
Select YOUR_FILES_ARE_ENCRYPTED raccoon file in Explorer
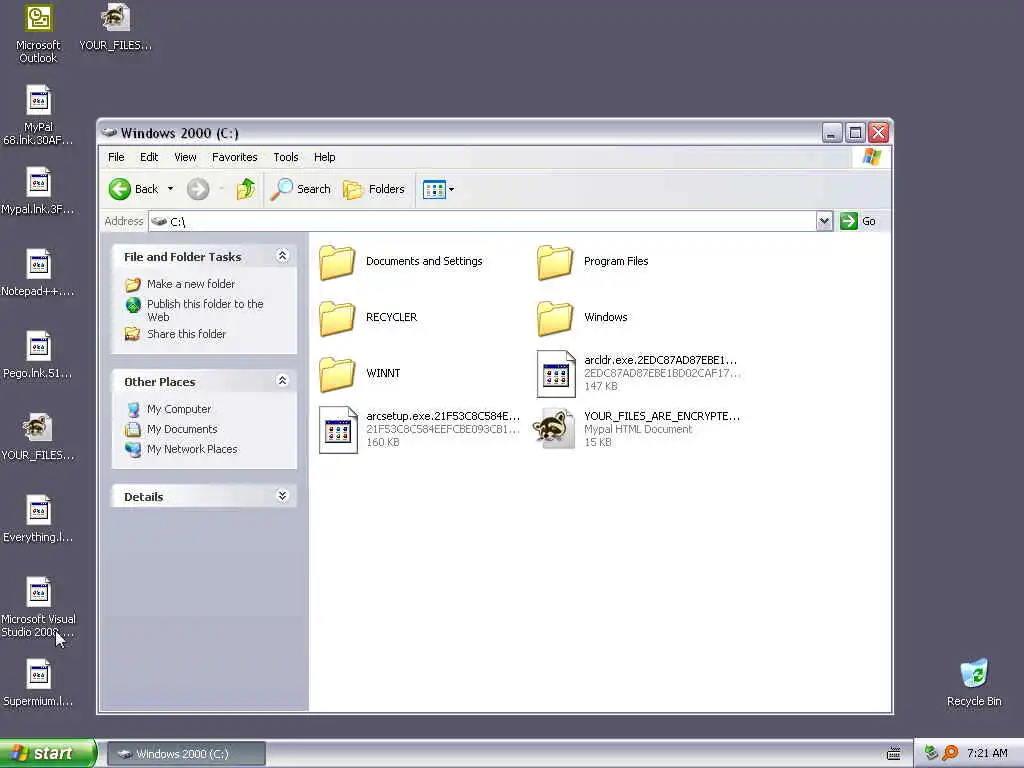(554, 429)
